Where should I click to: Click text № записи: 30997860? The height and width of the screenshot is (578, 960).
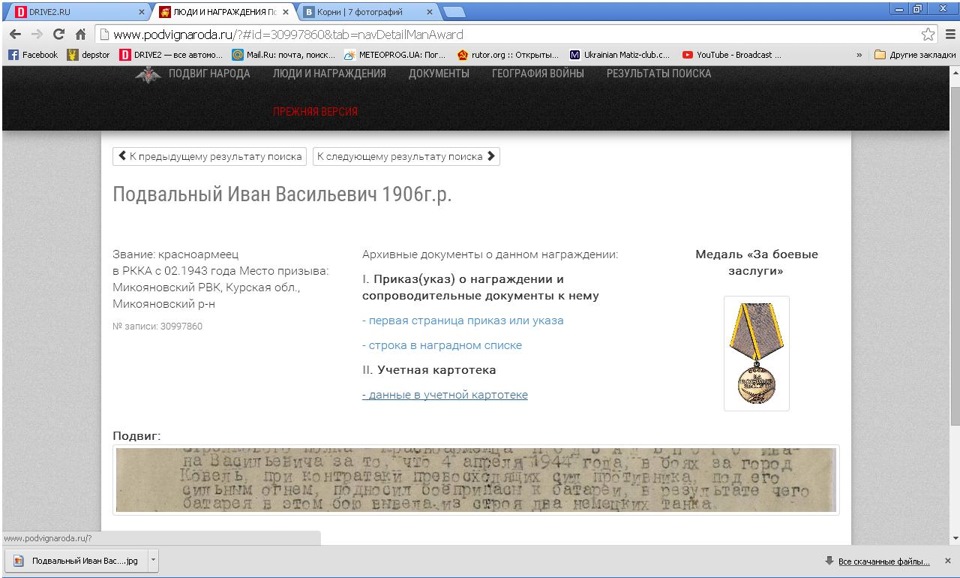click(x=157, y=326)
